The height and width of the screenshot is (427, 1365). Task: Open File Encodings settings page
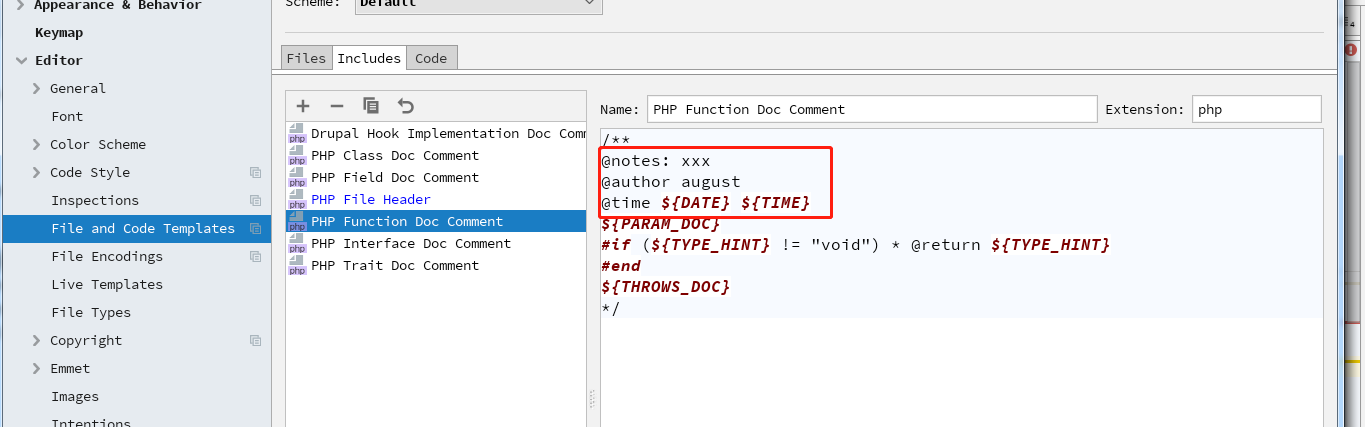pyautogui.click(x=106, y=256)
